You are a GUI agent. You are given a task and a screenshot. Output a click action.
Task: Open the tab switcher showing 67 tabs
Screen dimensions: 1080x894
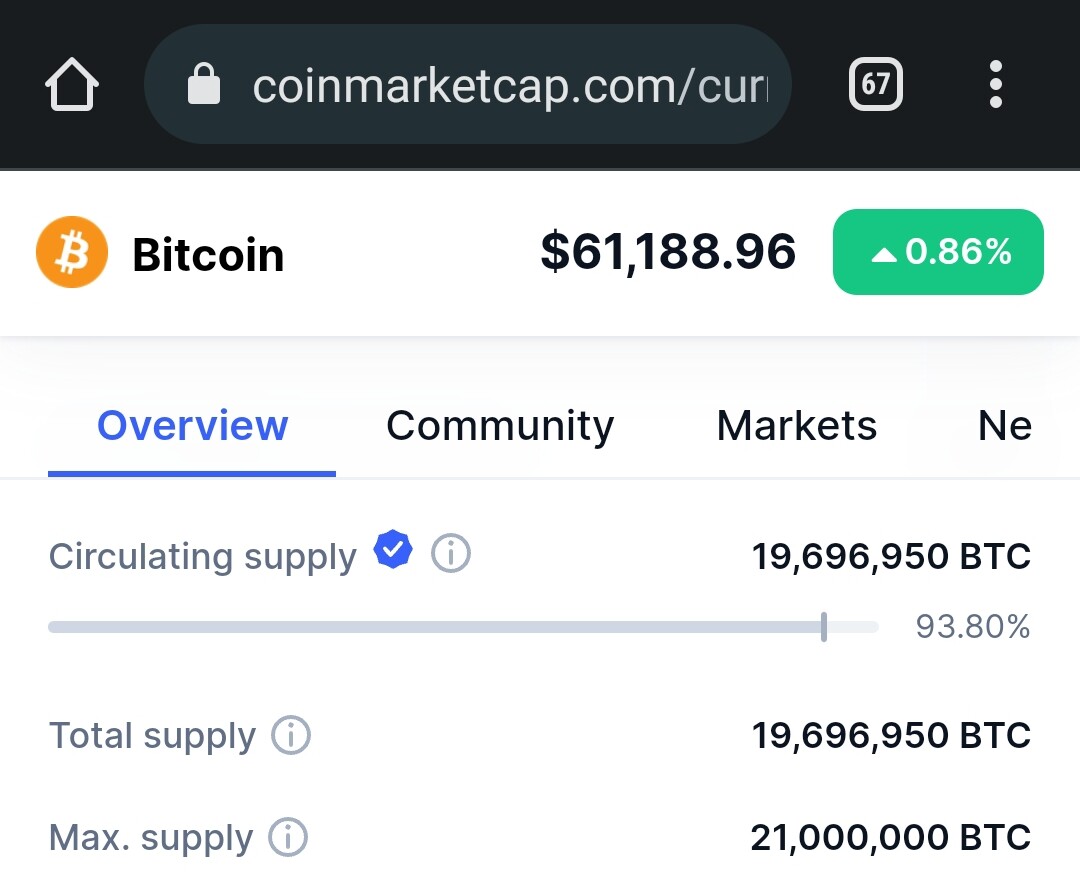[875, 84]
